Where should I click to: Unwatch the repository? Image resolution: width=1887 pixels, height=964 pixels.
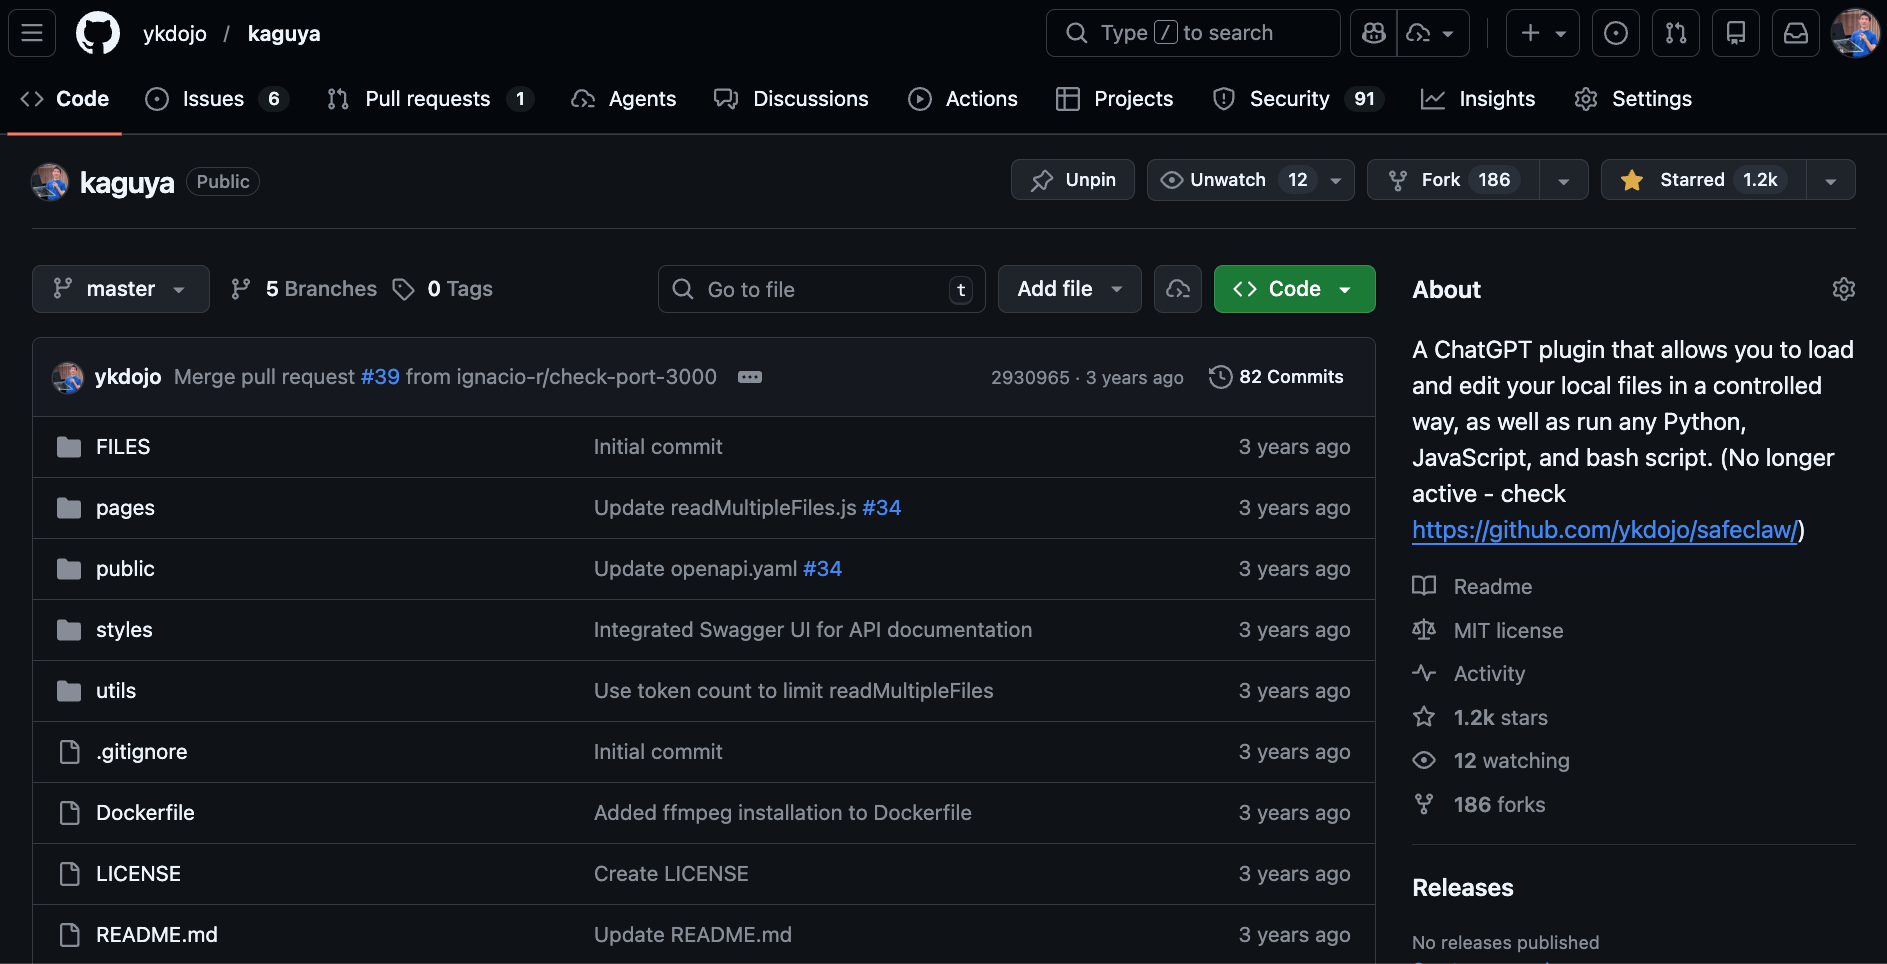1213,180
